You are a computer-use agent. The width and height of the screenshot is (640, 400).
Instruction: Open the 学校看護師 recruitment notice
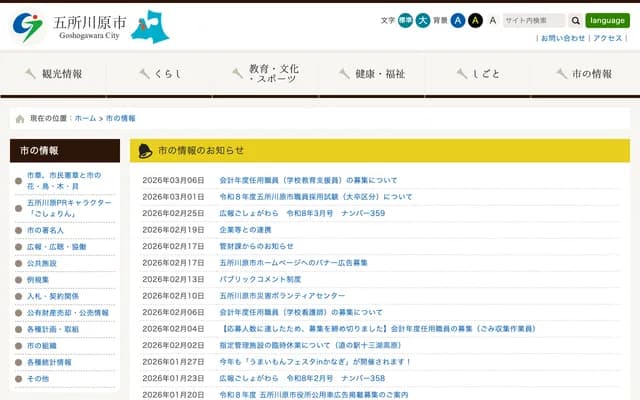pyautogui.click(x=301, y=312)
